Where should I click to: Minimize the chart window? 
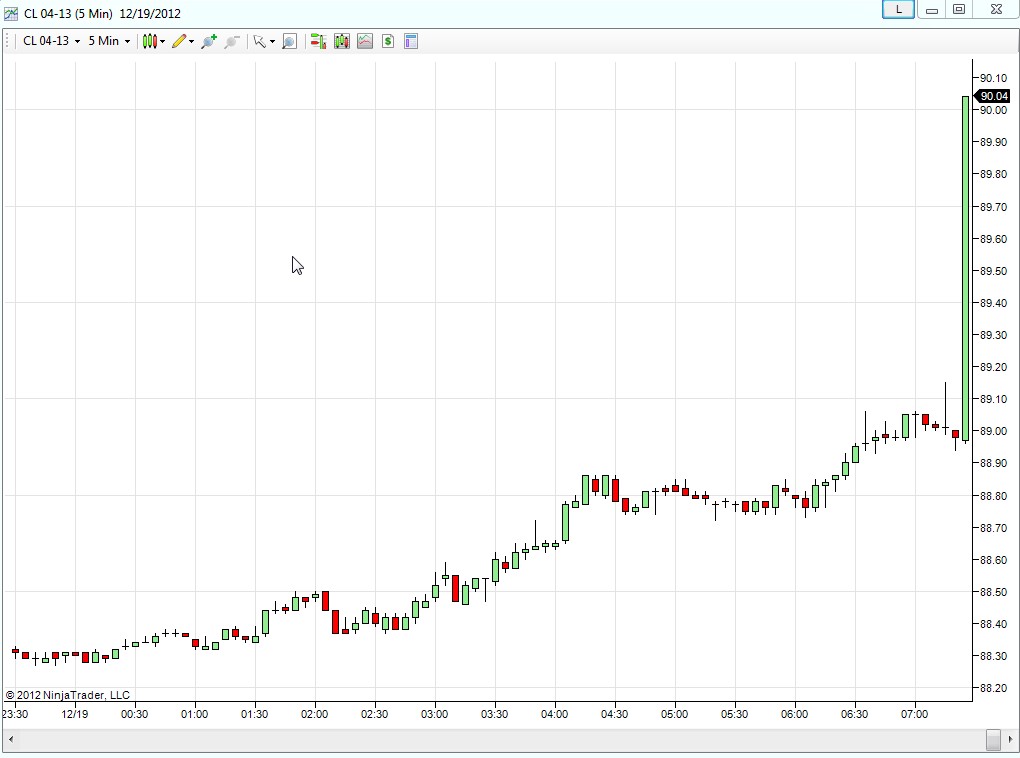932,9
